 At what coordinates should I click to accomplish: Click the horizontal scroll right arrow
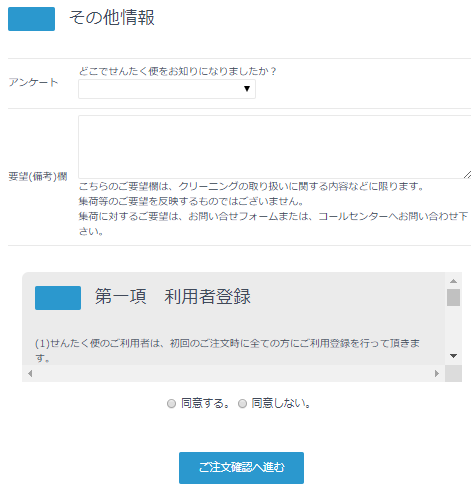(x=437, y=373)
